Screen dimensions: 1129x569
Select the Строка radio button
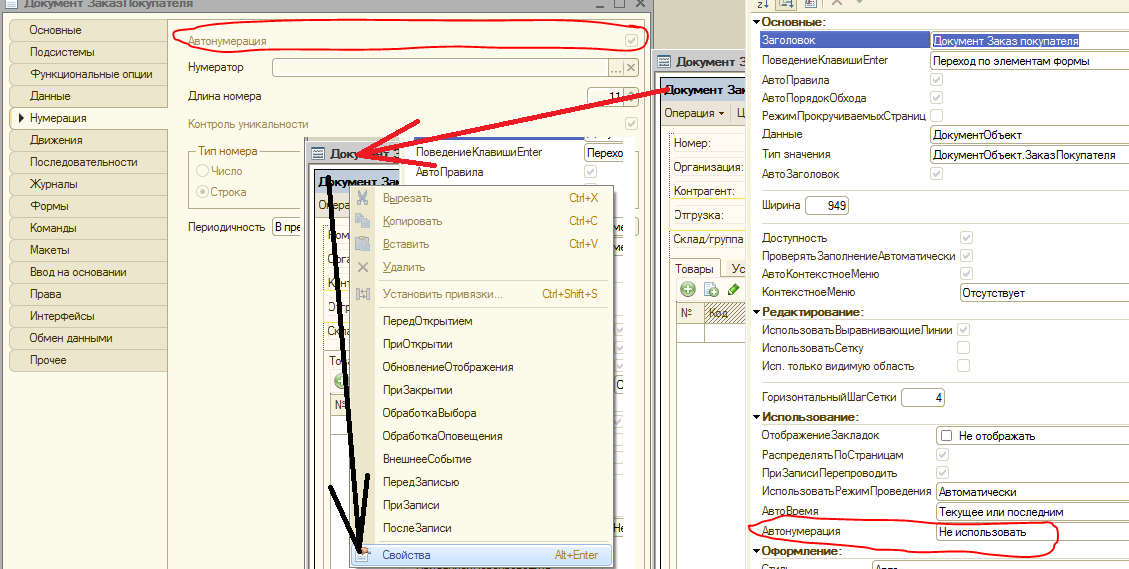[x=203, y=192]
